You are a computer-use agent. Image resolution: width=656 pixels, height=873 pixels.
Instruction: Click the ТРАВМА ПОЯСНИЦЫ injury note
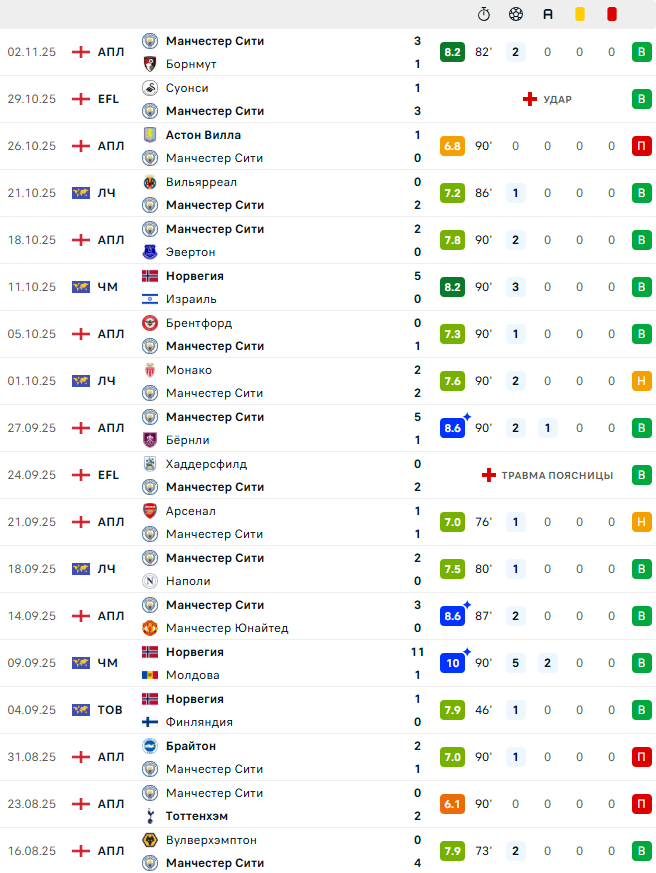coord(557,475)
